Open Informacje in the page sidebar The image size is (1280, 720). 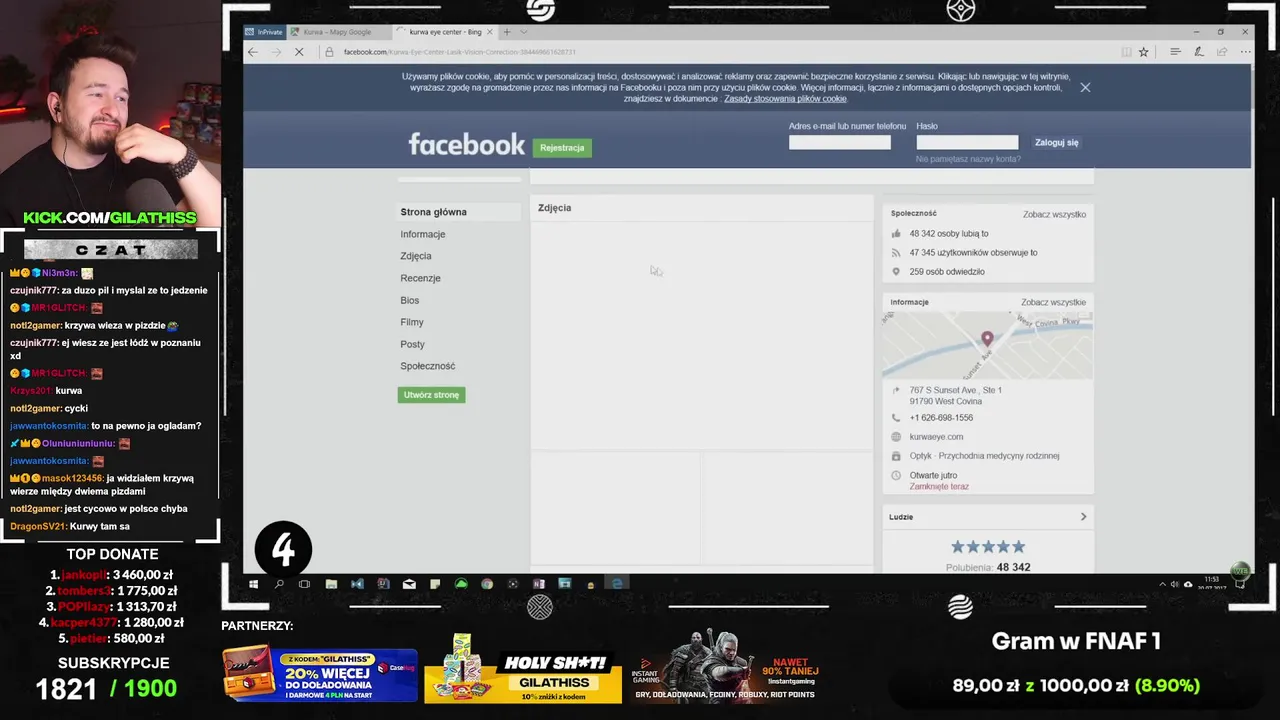click(423, 234)
